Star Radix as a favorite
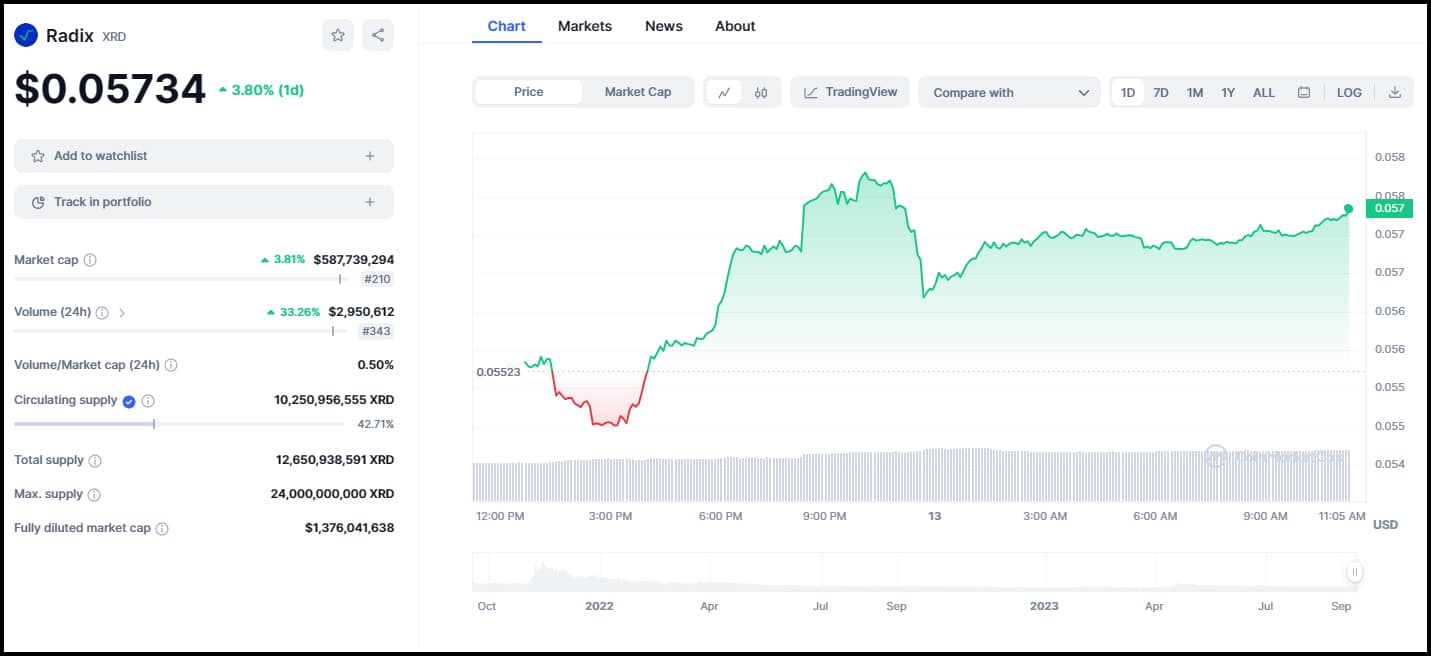Screen dimensions: 1431x656 [338, 35]
